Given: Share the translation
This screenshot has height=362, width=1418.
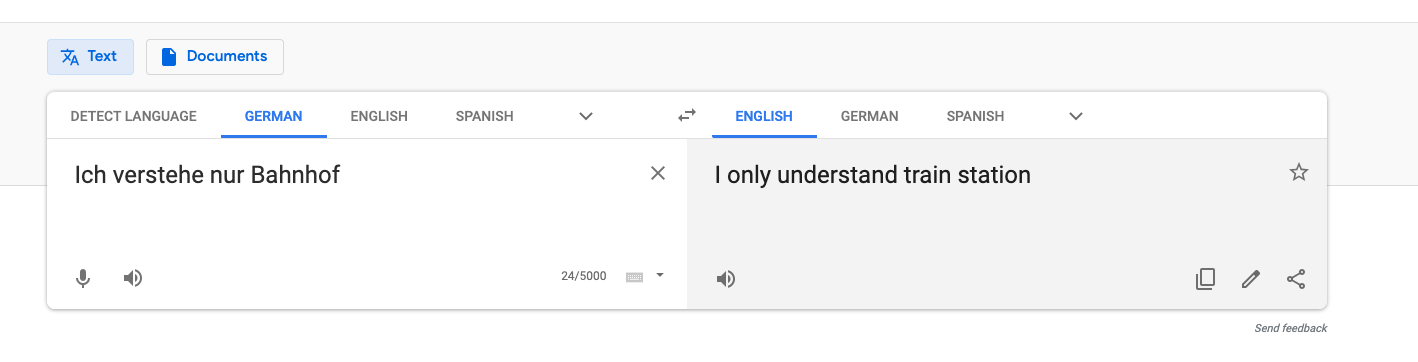Looking at the screenshot, I should click(x=1296, y=279).
